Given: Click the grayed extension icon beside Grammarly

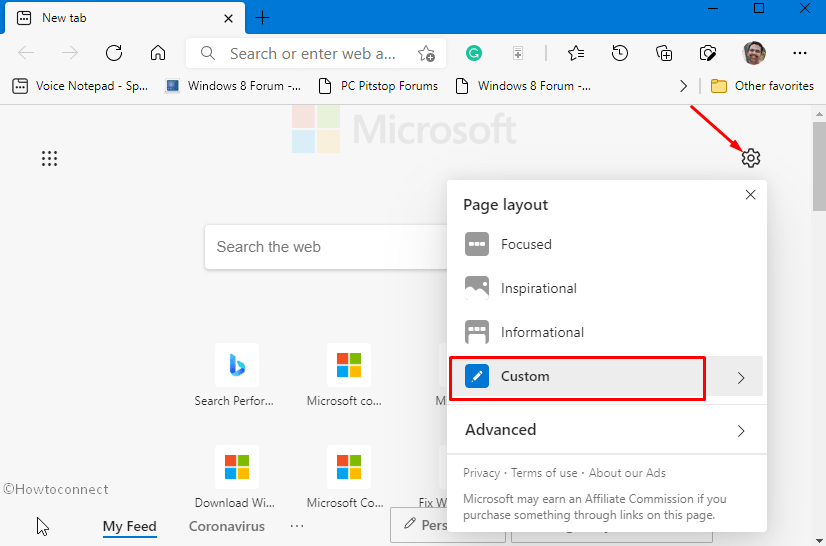Looking at the screenshot, I should [518, 53].
